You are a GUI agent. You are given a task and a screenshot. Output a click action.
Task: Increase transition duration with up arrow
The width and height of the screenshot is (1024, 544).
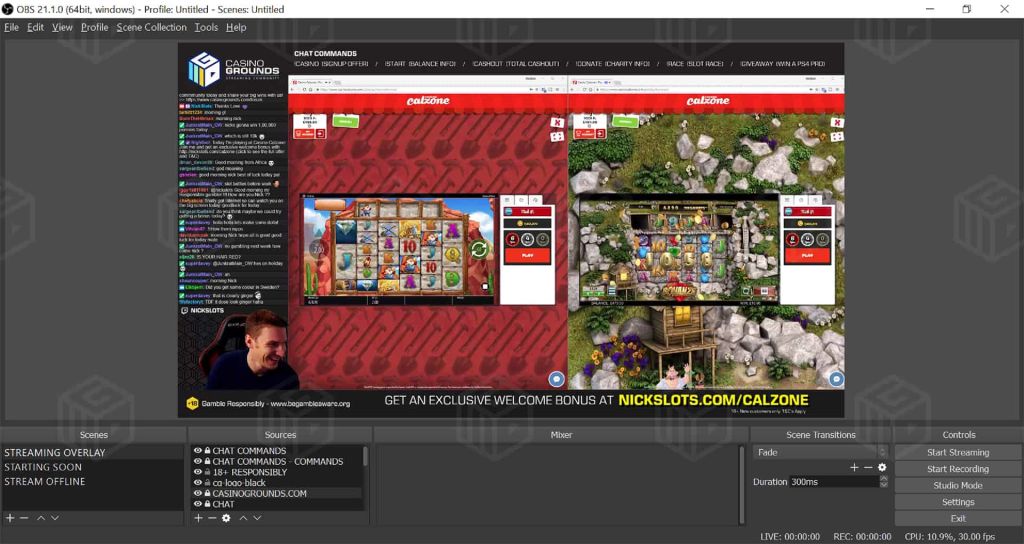pos(884,478)
